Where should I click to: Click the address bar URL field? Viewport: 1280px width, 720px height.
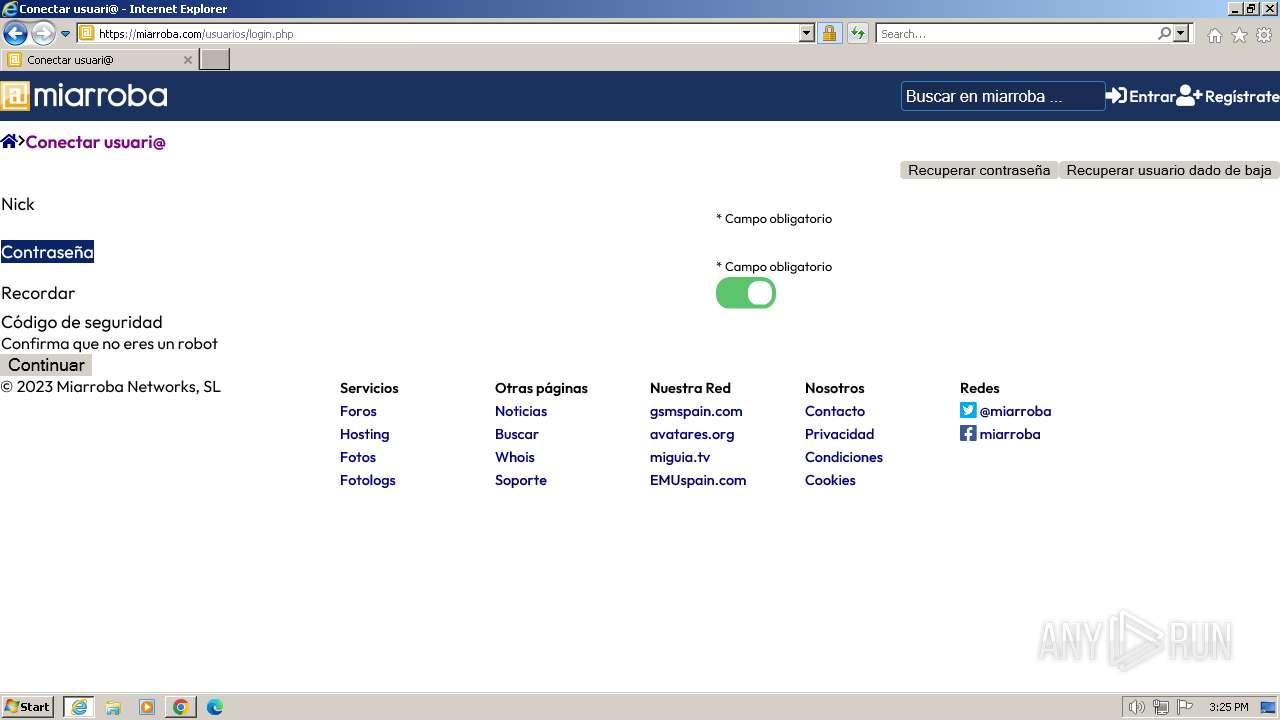point(446,33)
